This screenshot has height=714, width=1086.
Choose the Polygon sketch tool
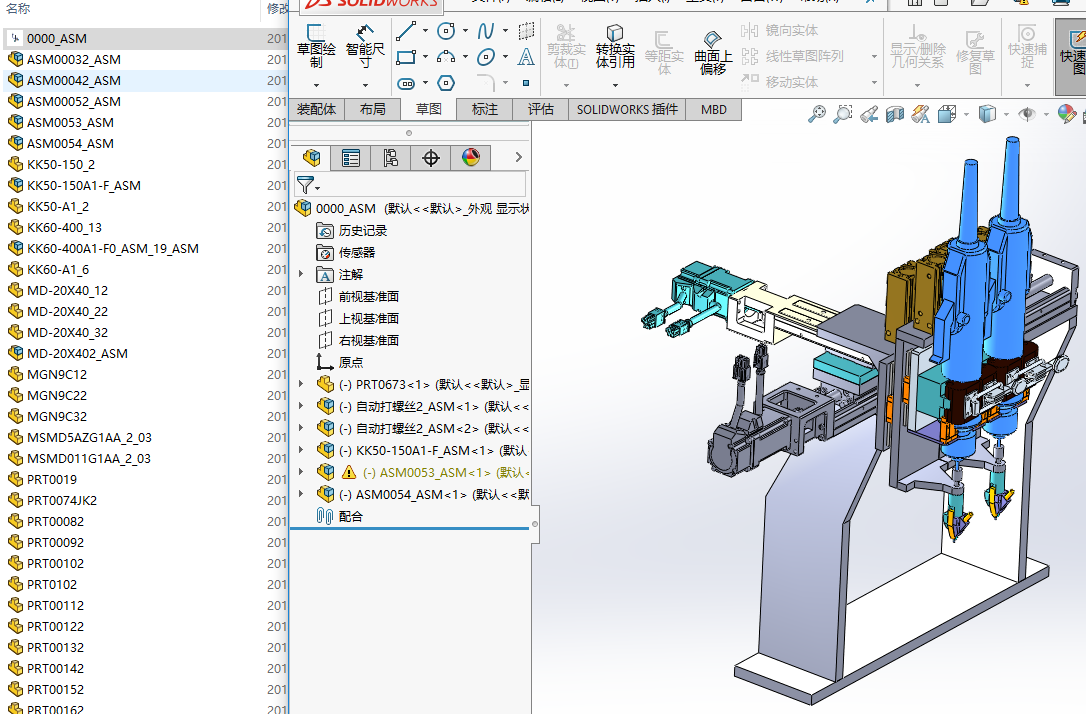pyautogui.click(x=446, y=82)
